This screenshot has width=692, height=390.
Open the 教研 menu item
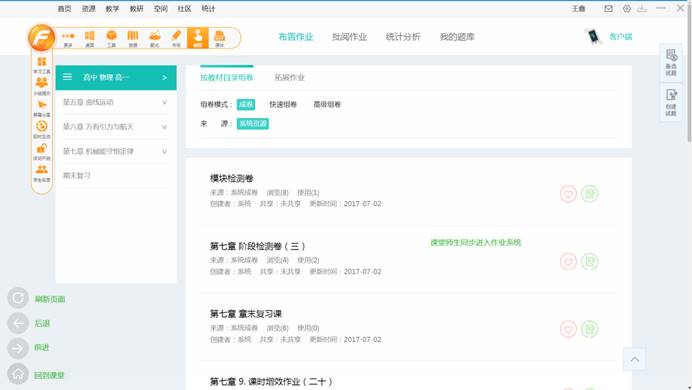click(x=136, y=8)
